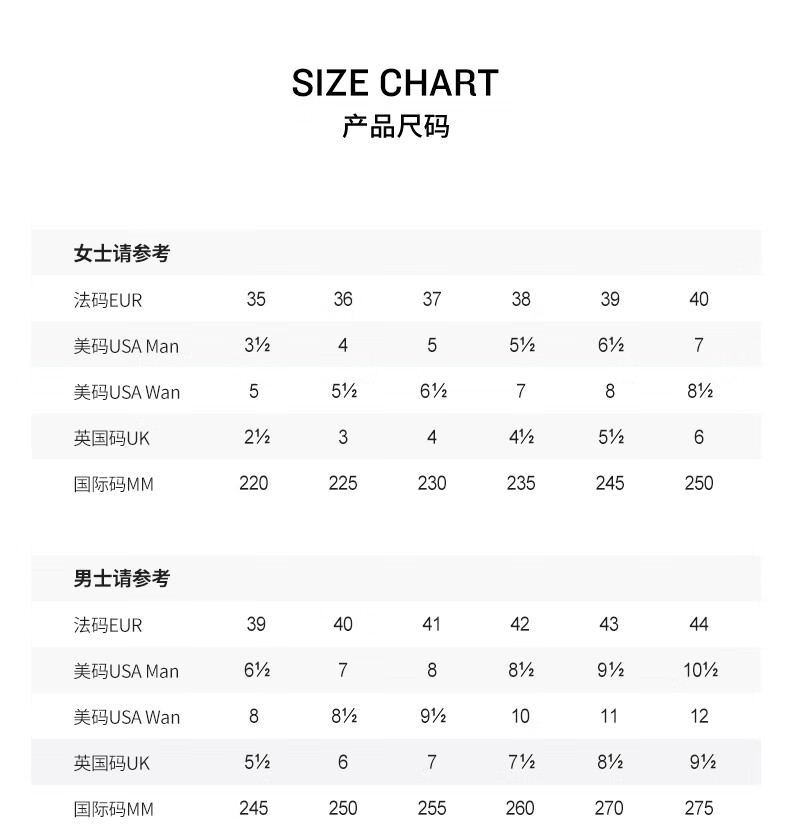Viewport: 790px width, 839px height.
Task: Click the 2½ UK value
Action: (x=254, y=438)
